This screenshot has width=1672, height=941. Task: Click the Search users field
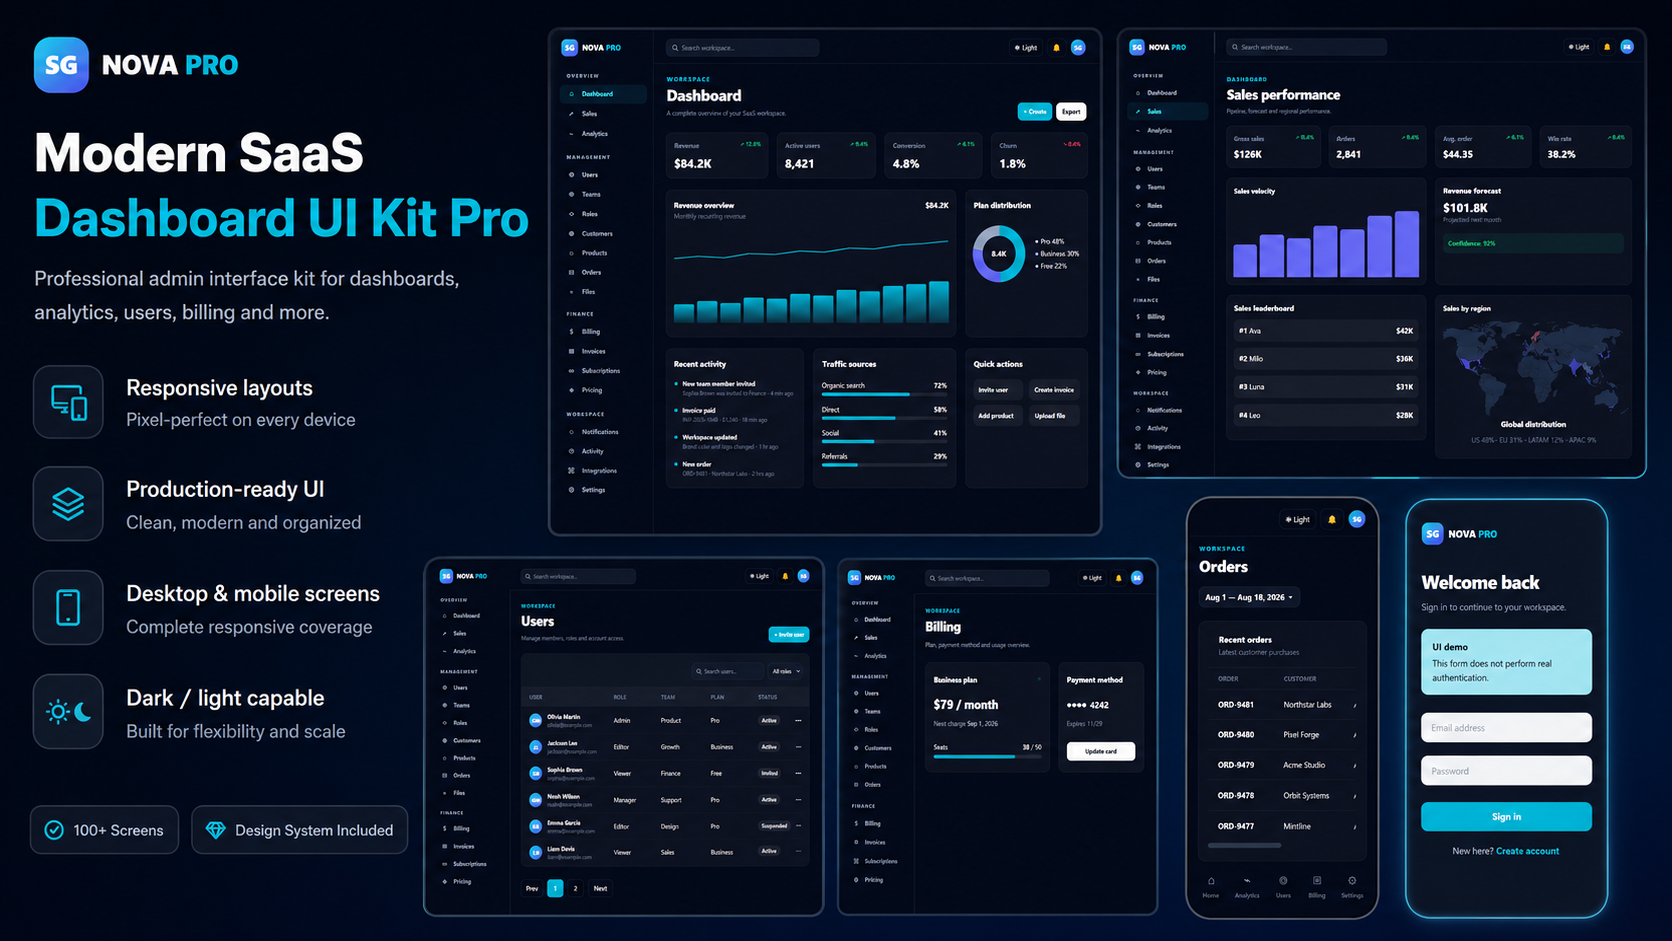pyautogui.click(x=727, y=671)
